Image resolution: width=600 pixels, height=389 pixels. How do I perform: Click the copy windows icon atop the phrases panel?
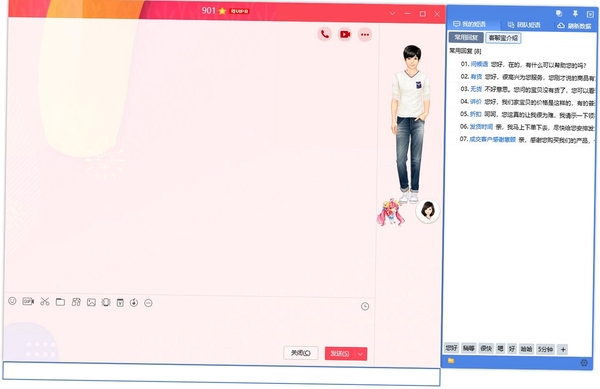[559, 13]
